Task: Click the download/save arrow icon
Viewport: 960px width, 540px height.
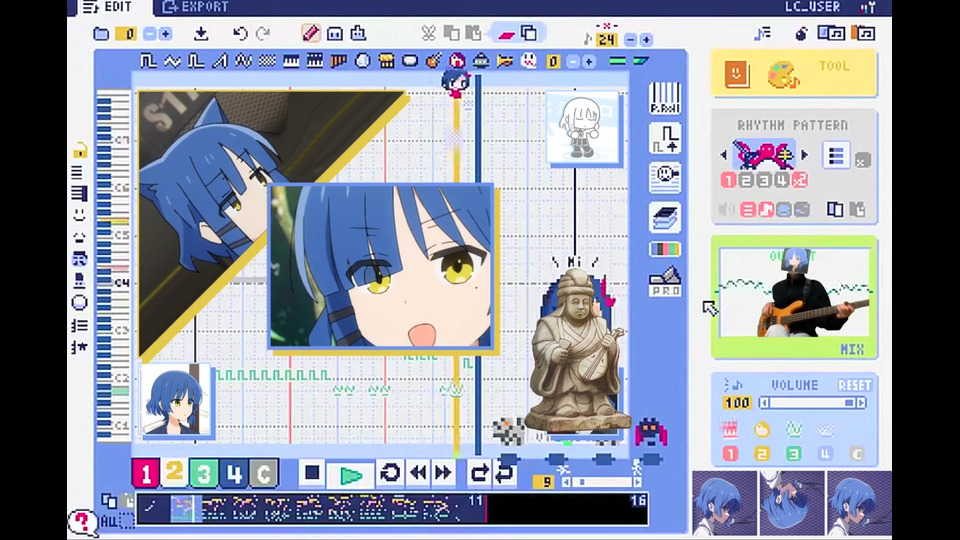Action: tap(201, 34)
